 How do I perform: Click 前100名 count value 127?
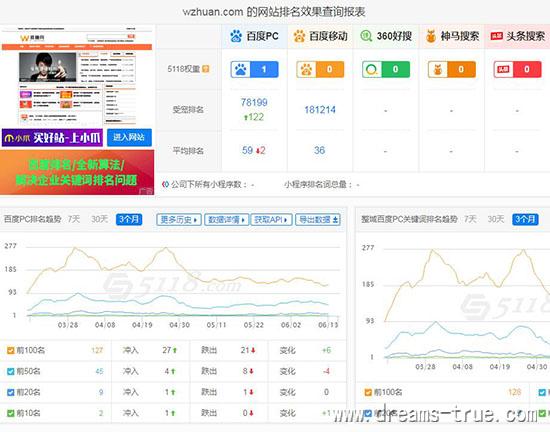pos(97,350)
